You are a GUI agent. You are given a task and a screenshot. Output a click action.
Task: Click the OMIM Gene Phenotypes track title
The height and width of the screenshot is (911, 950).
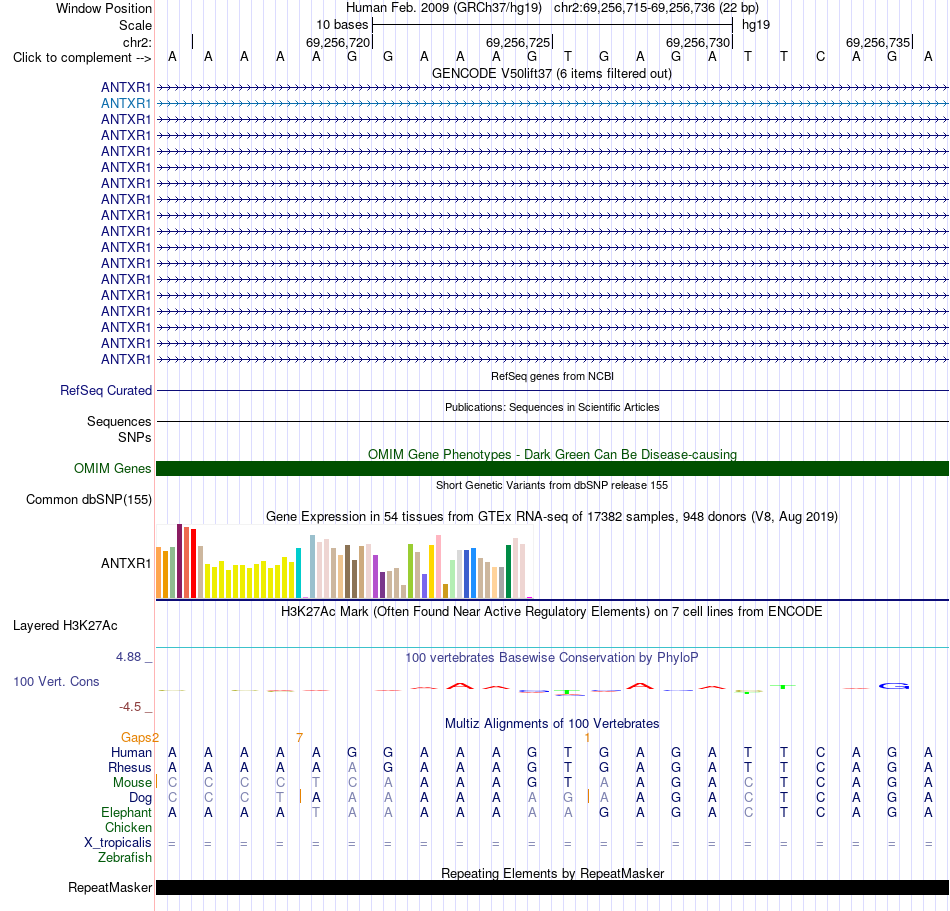[552, 454]
